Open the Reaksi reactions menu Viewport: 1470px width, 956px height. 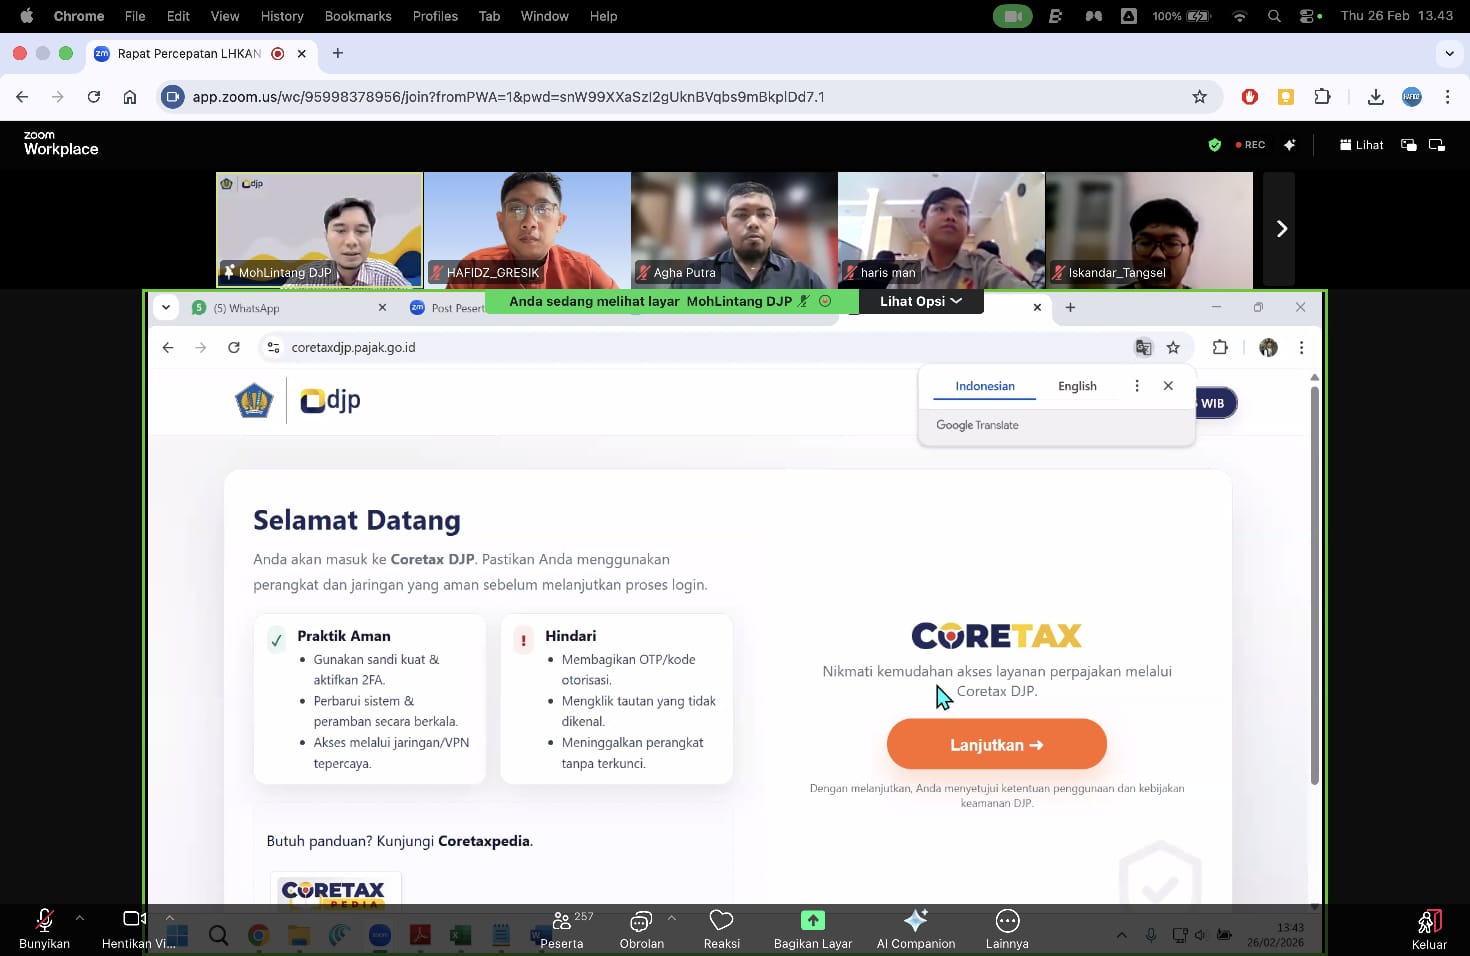(721, 928)
